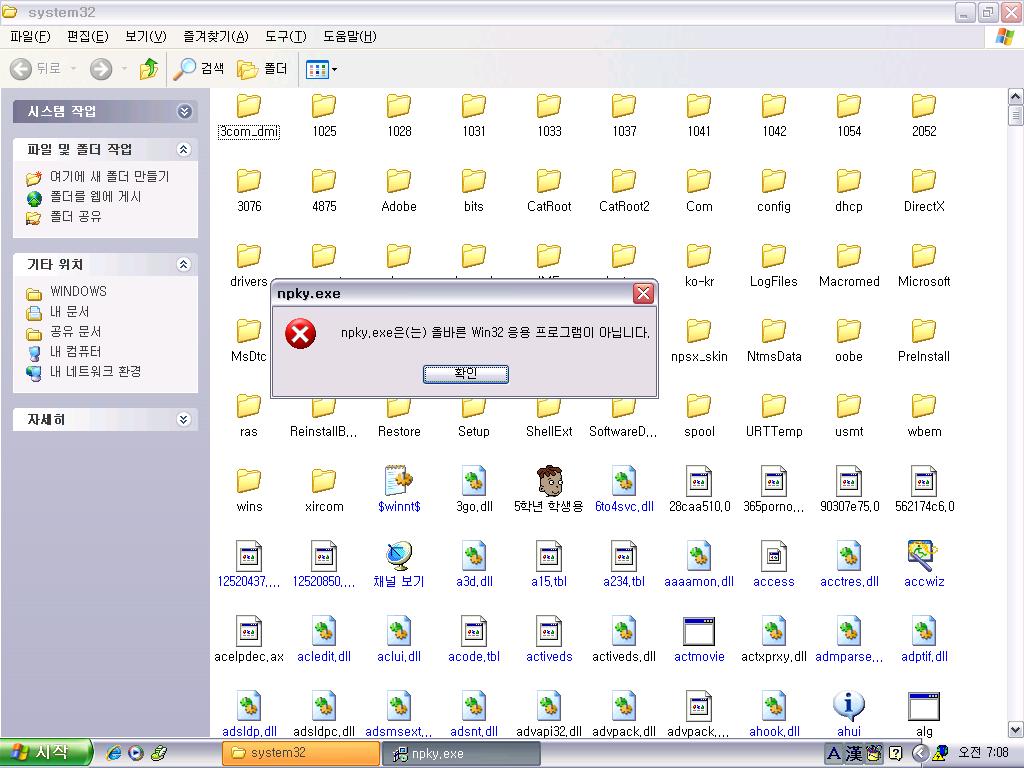Click the 시작 Start button
This screenshot has width=1024, height=768.
tap(46, 753)
